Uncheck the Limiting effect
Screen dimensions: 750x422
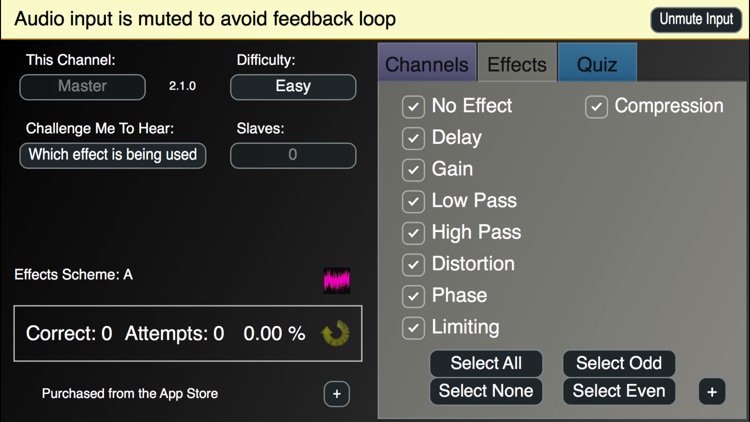[x=413, y=327]
